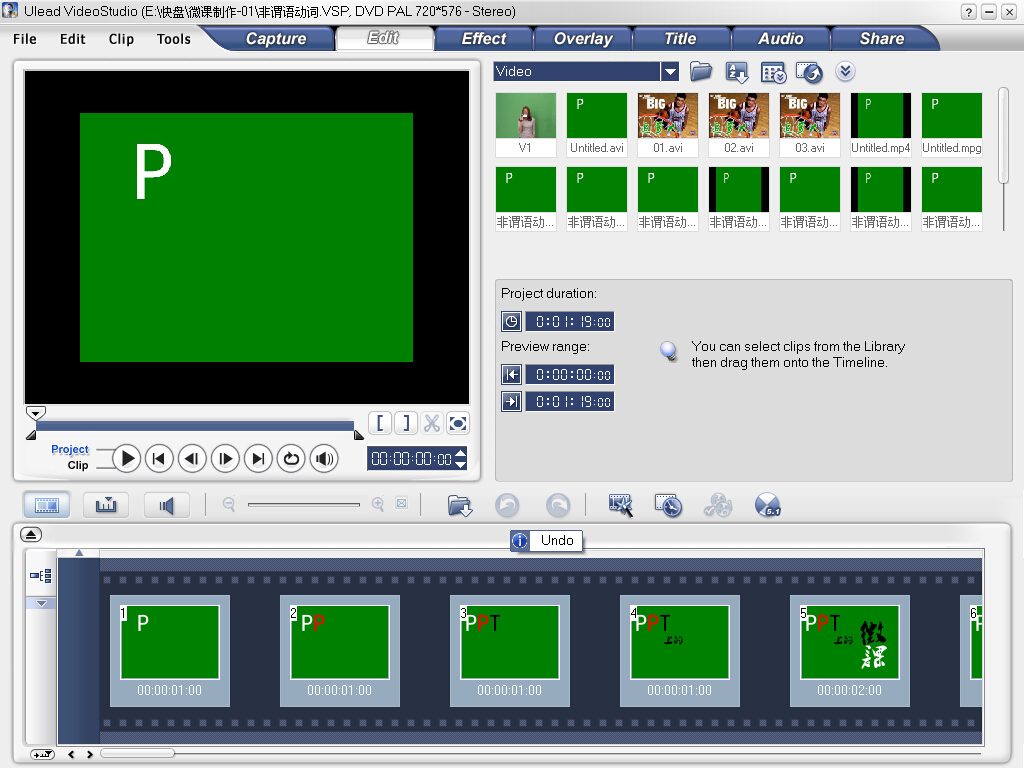Click the project duration timecode field
Viewport: 1024px width, 768px height.
570,321
